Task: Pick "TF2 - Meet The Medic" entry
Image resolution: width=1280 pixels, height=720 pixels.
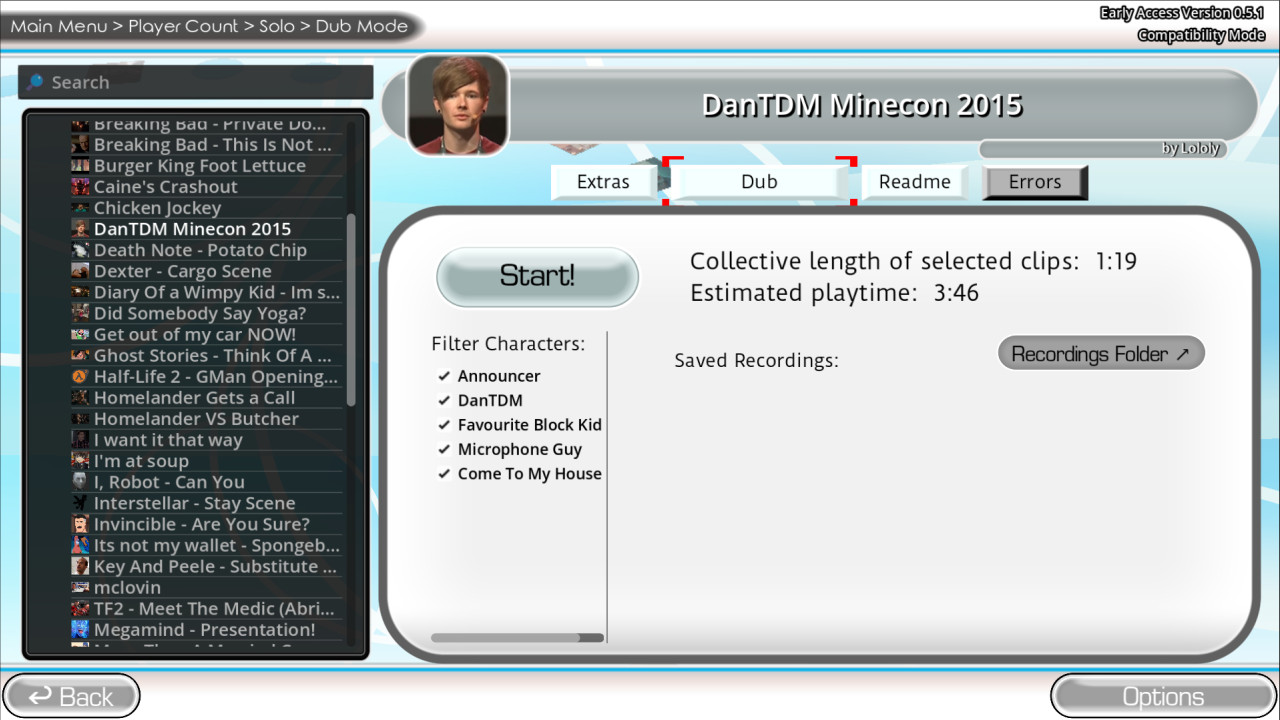Action: click(x=207, y=608)
